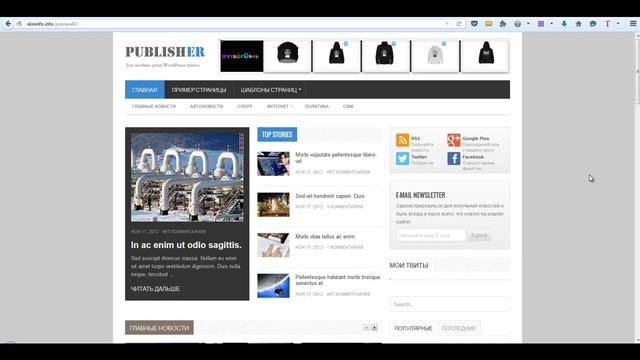Expand dropdown arrow next to T icon
This screenshot has height=360, width=640.
[618, 24]
